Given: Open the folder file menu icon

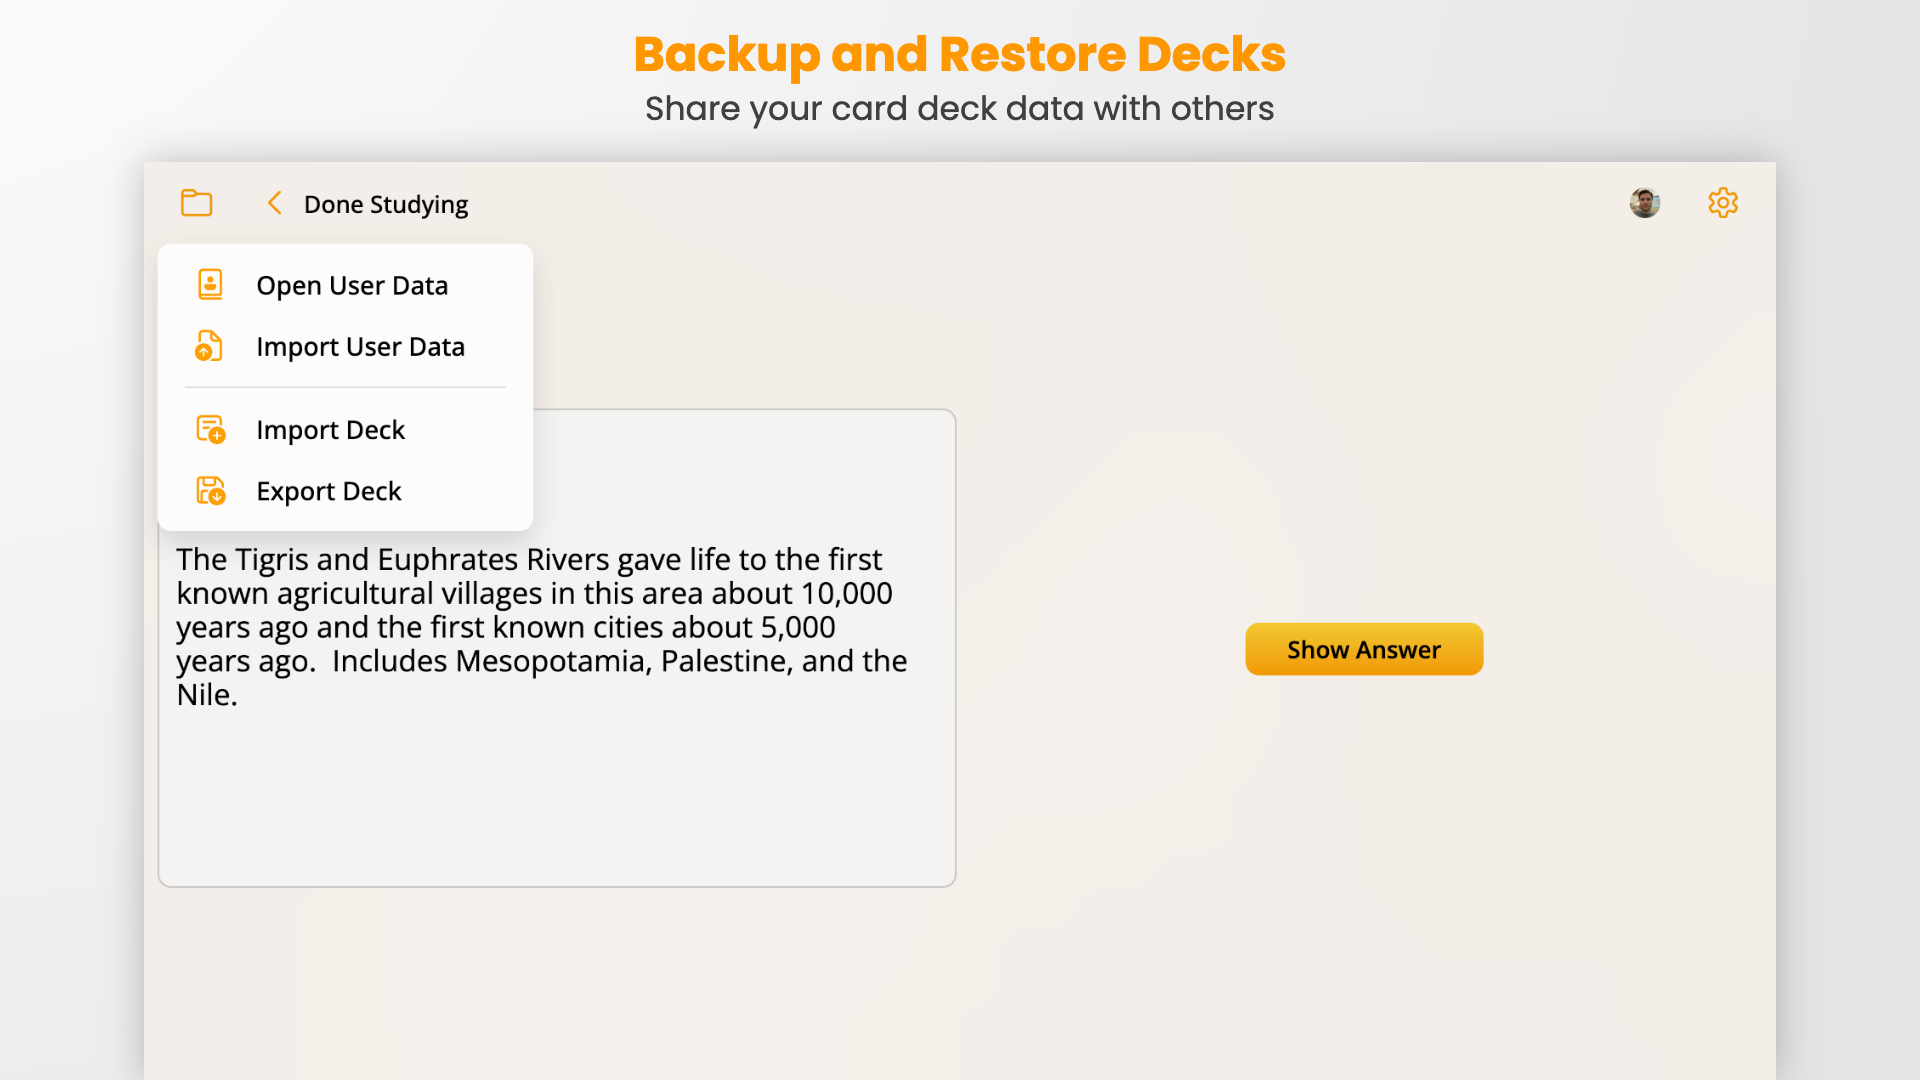Looking at the screenshot, I should pyautogui.click(x=196, y=203).
